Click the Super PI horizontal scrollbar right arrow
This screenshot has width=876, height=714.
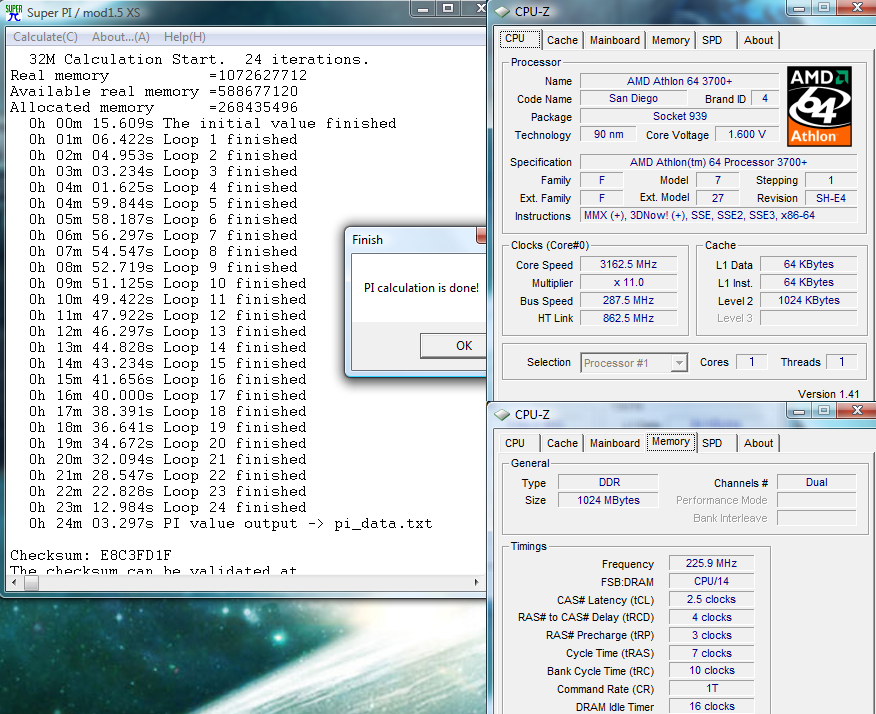coord(477,582)
